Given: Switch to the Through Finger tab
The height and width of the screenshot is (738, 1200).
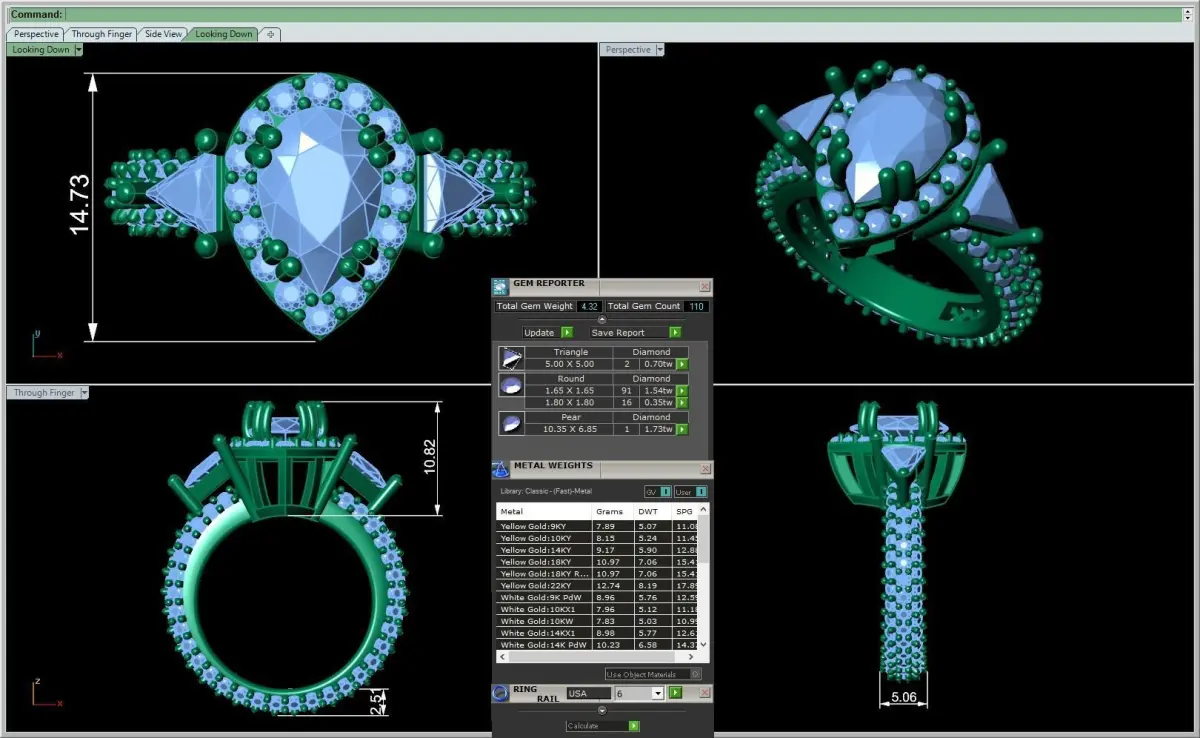Looking at the screenshot, I should [x=102, y=34].
